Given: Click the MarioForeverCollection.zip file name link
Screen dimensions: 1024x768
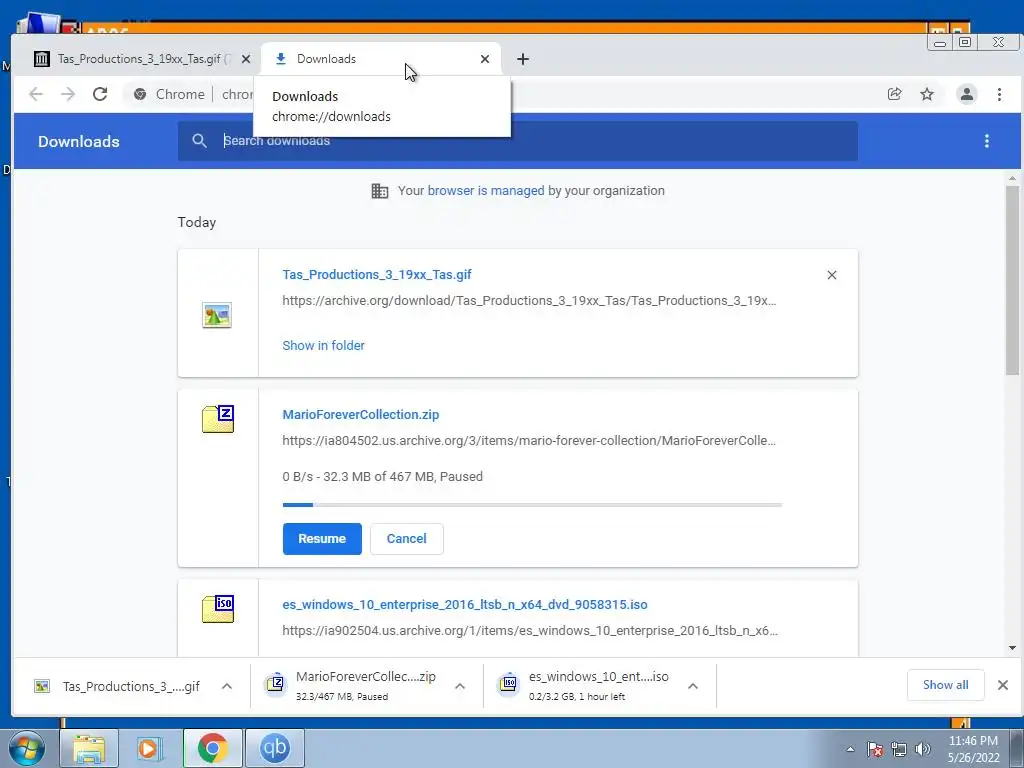Looking at the screenshot, I should pos(360,415).
